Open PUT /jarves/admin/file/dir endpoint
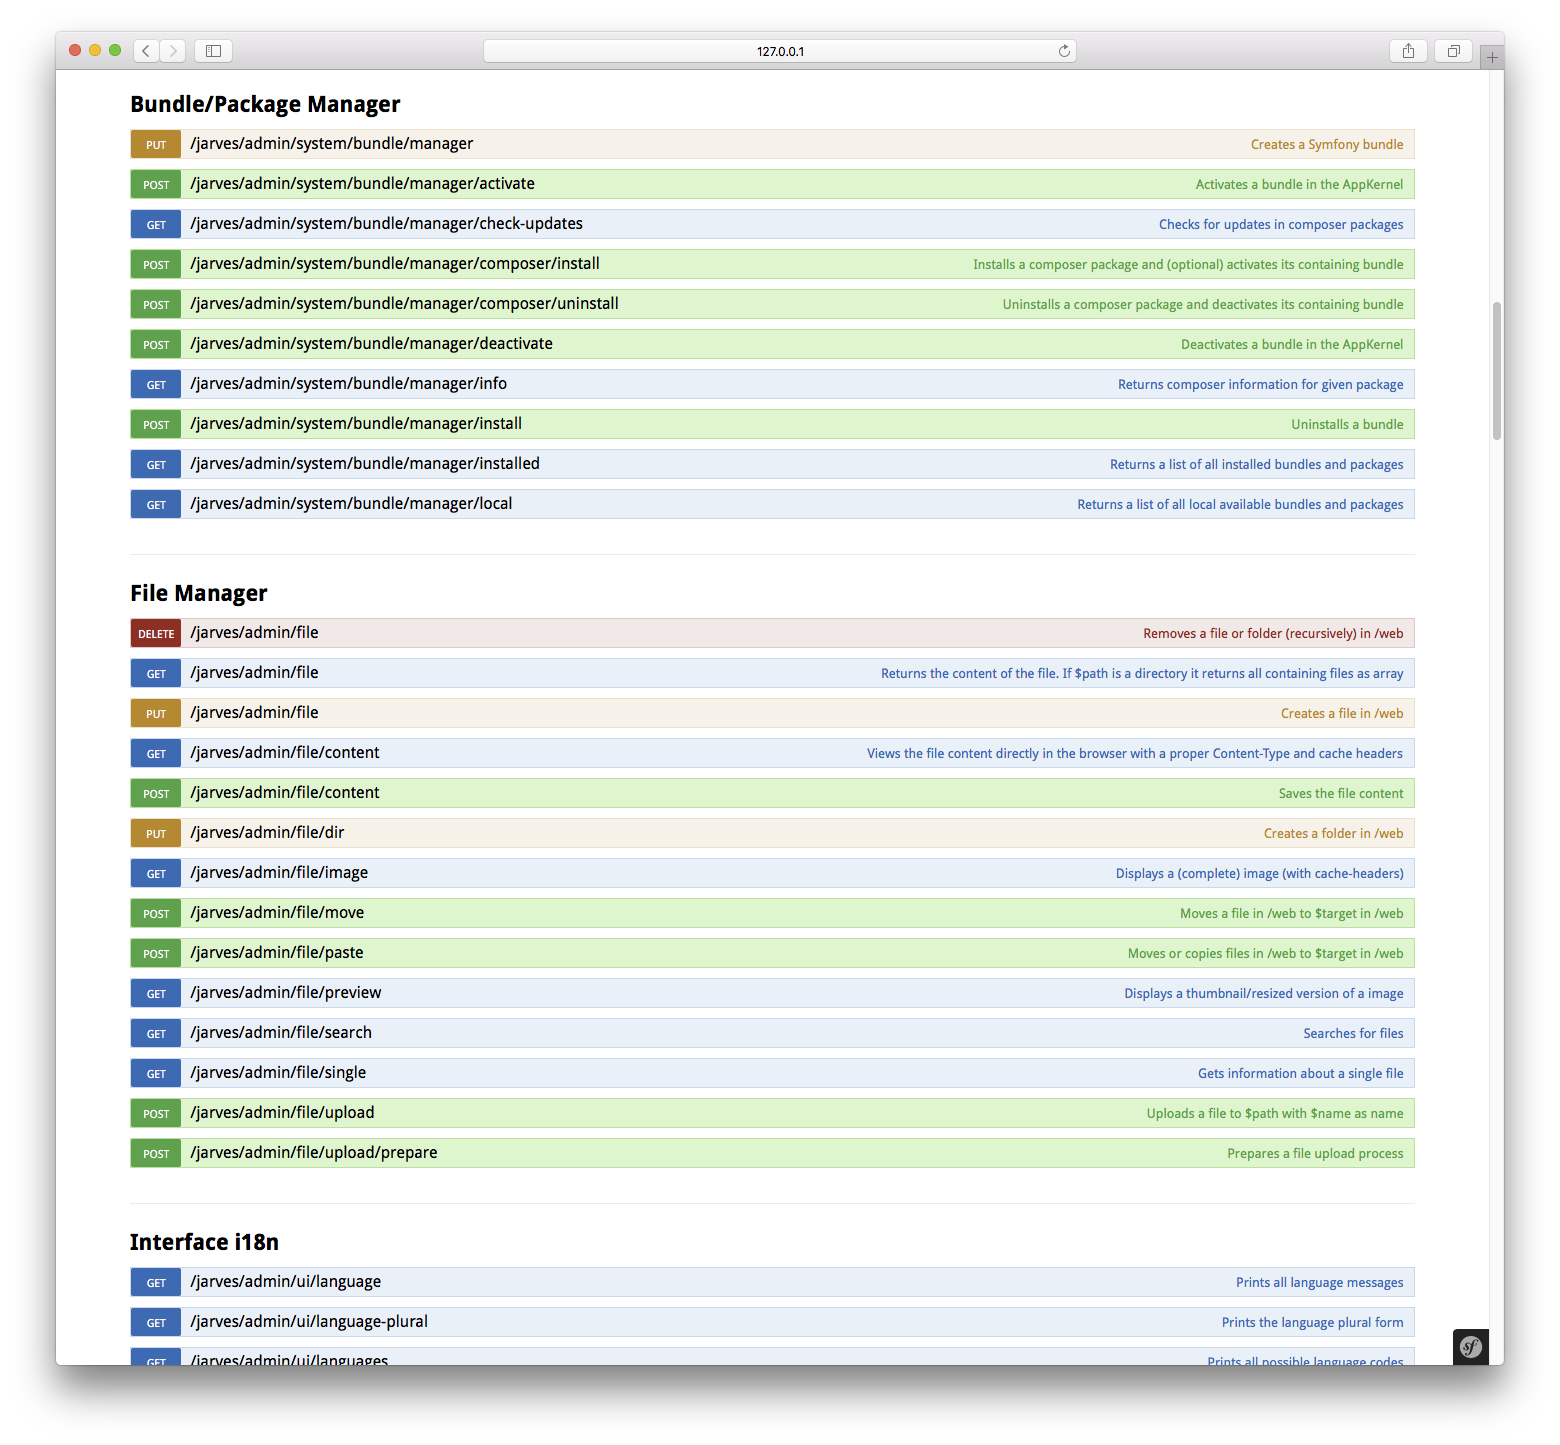Viewport: 1560px width, 1445px height. click(x=772, y=833)
